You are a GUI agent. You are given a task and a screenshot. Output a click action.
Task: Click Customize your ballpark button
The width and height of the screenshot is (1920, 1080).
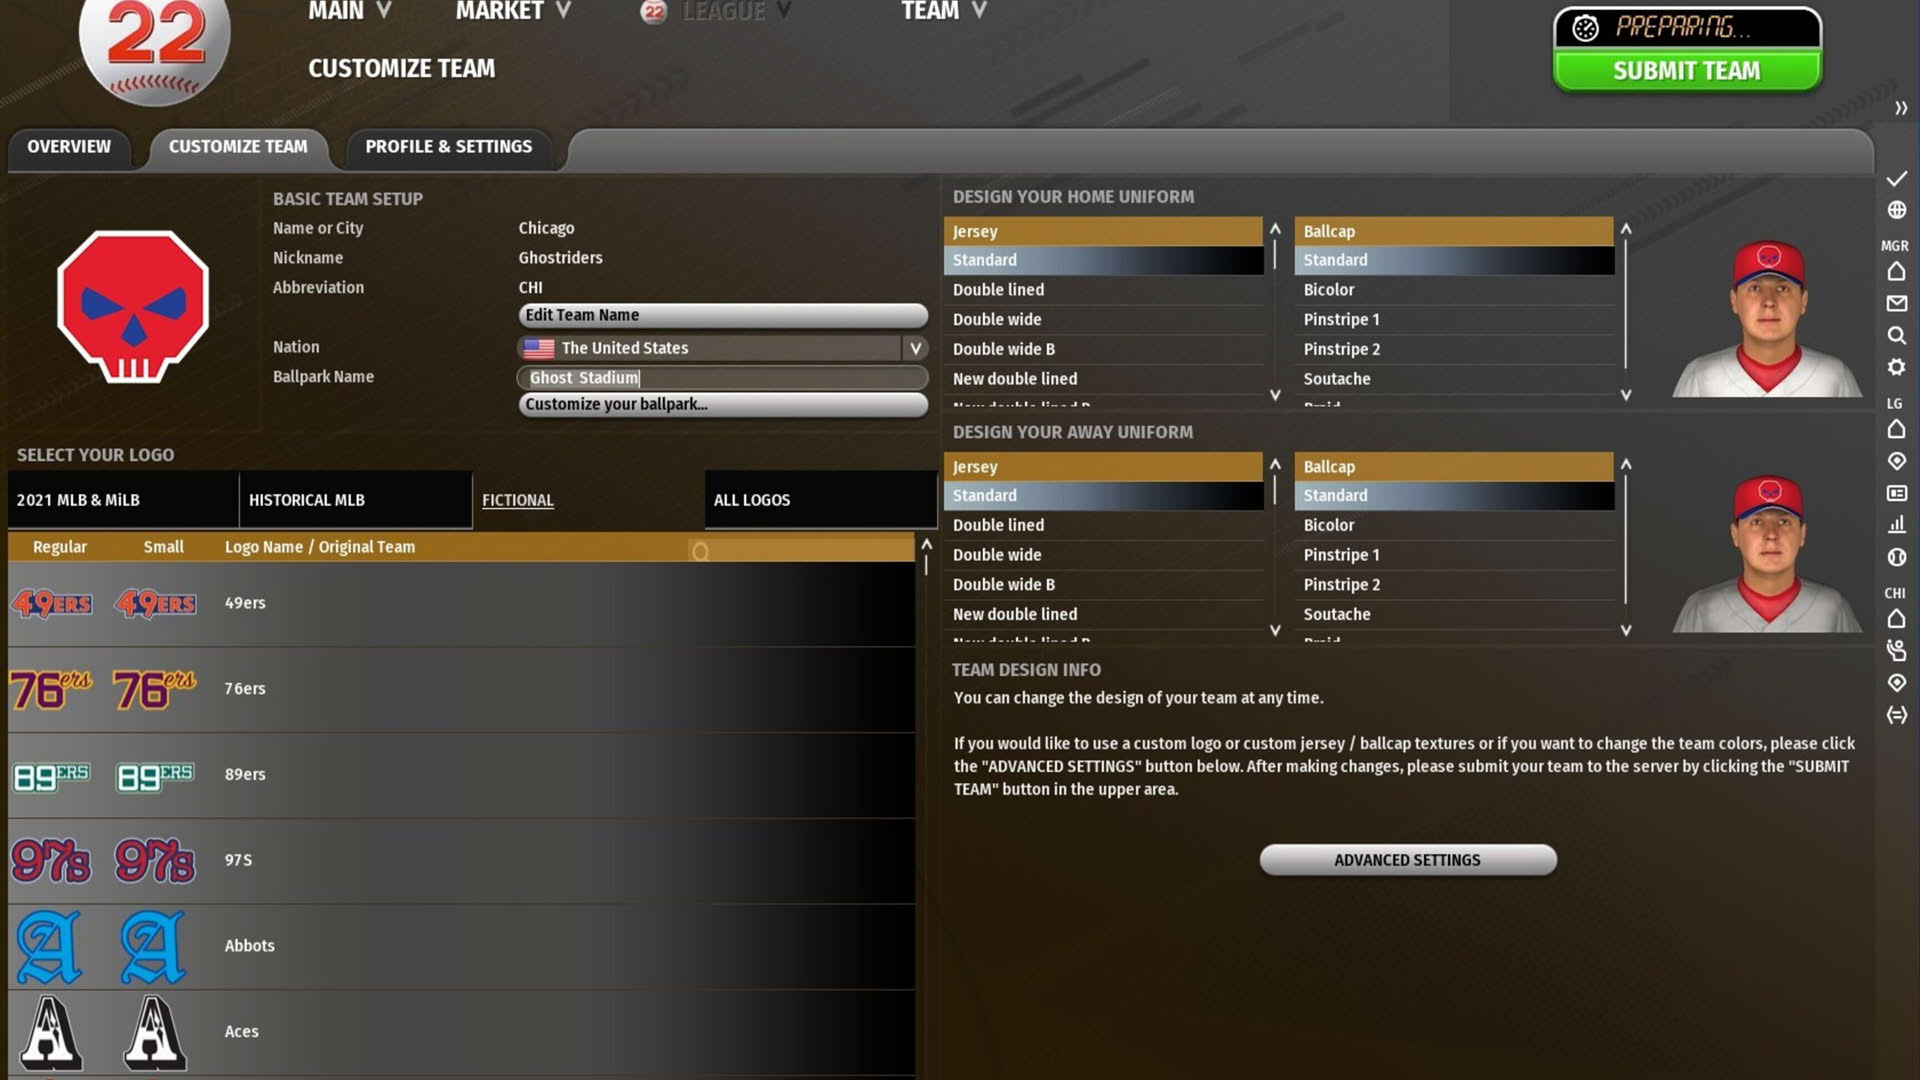coord(722,404)
